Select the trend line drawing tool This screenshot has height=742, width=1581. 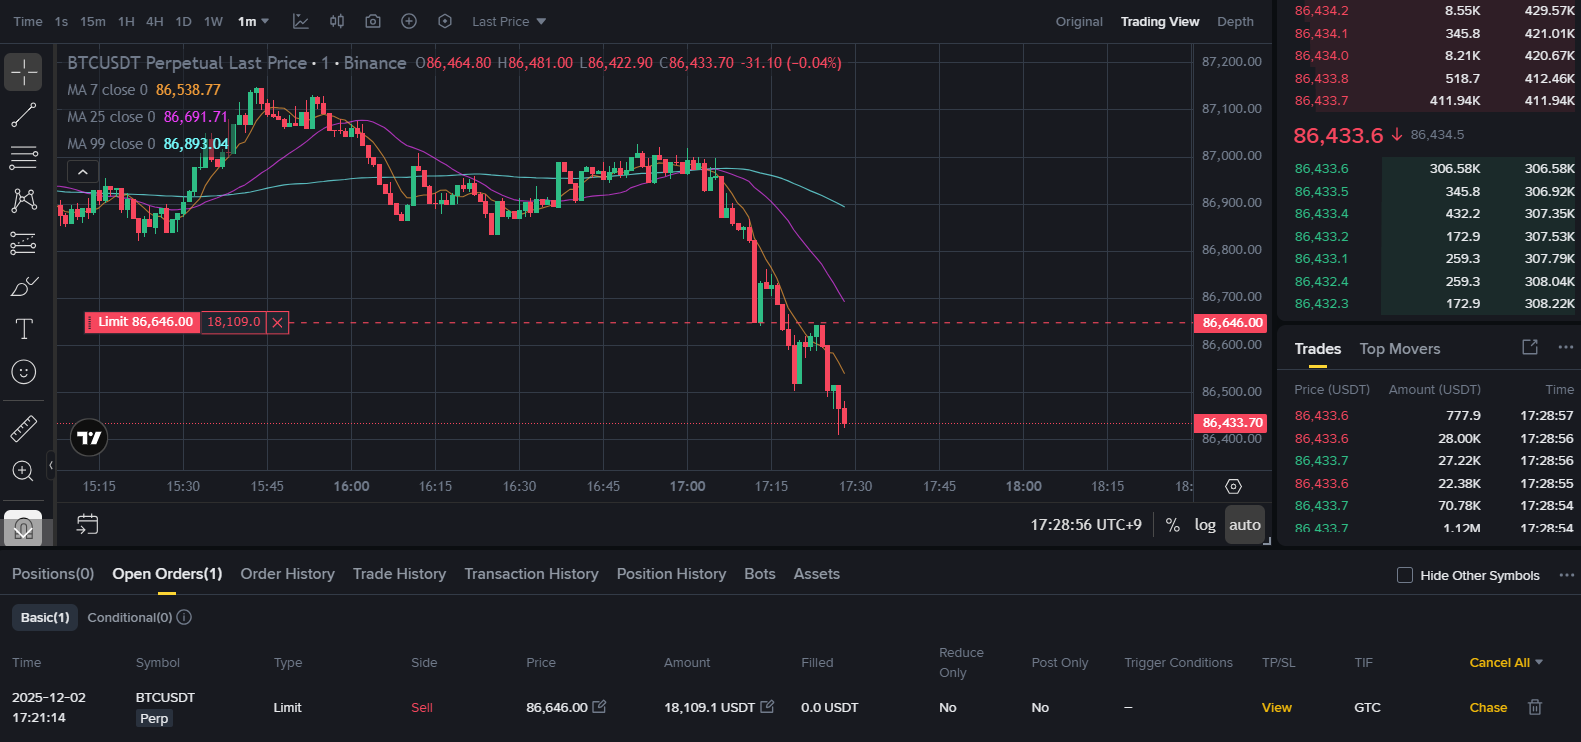click(24, 115)
